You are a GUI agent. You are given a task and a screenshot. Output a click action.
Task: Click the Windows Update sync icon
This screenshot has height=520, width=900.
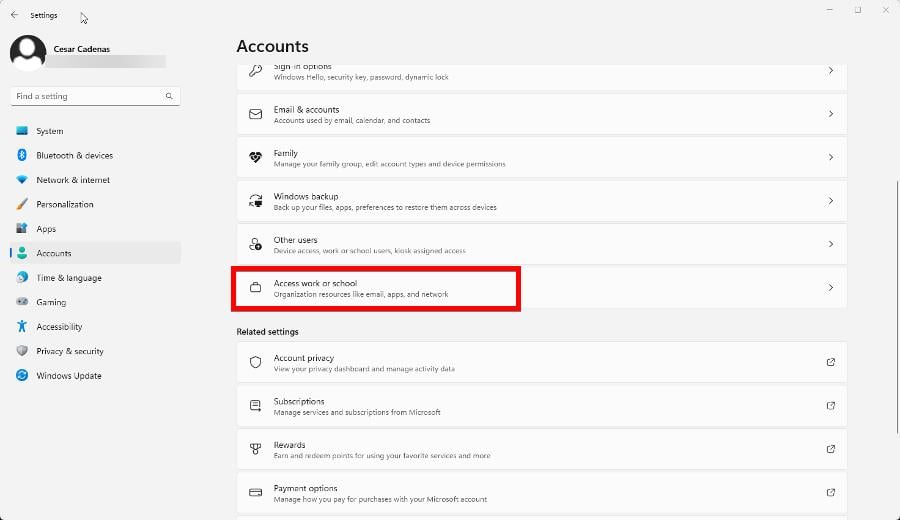tap(22, 375)
